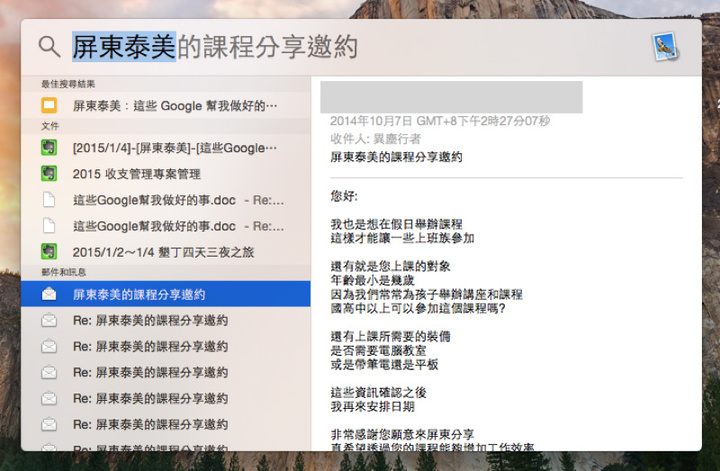The image size is (720, 471).
Task: Click the yellow presentation icon of top hit
Action: (48, 105)
